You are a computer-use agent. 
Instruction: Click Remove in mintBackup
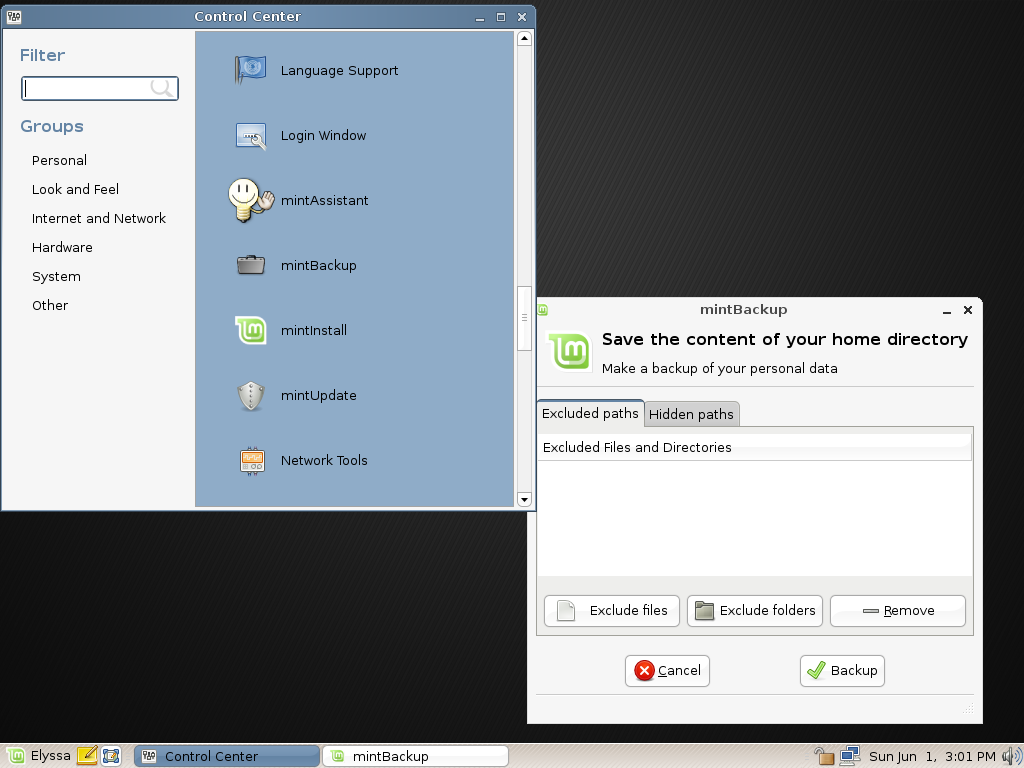point(897,611)
